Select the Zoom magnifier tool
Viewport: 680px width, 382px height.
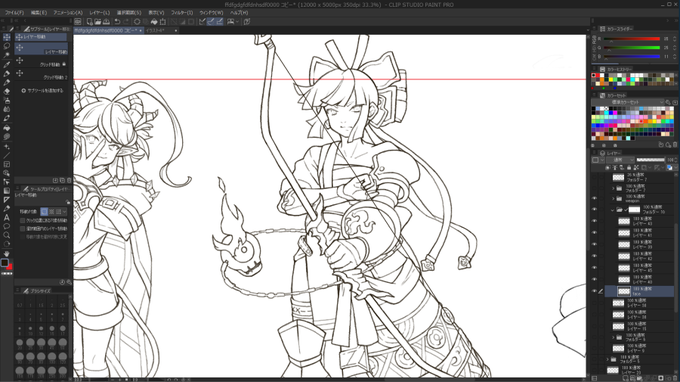pos(7,235)
